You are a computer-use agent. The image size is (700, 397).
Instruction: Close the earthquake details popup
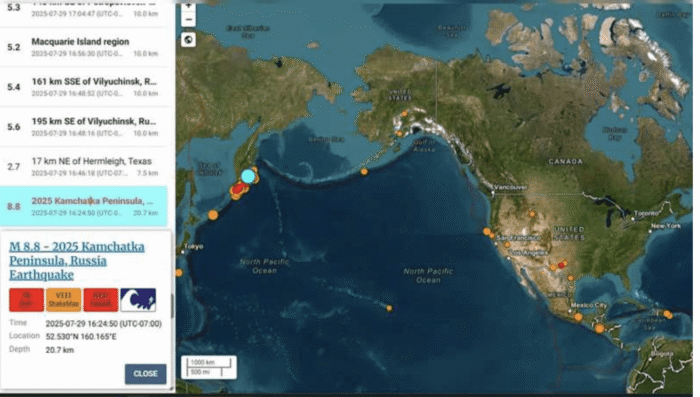tap(146, 374)
